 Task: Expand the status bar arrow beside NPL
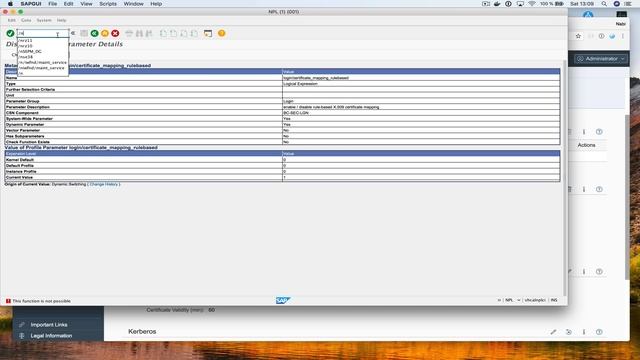pyautogui.click(x=499, y=300)
